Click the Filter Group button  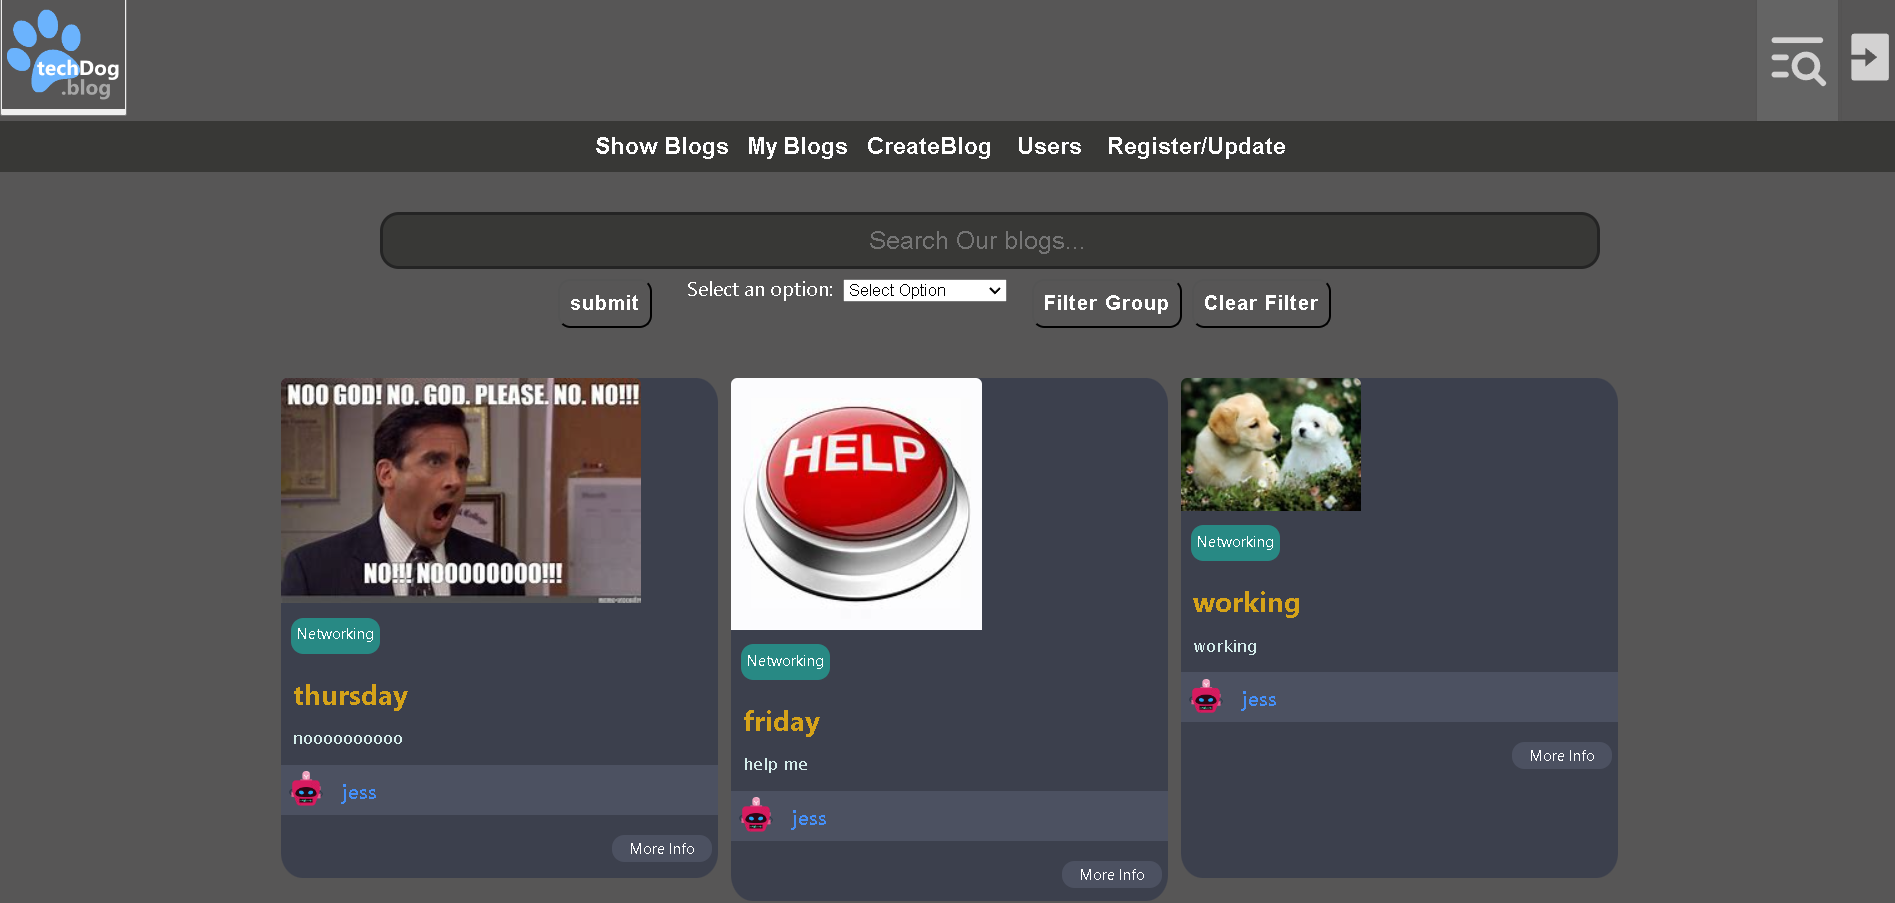click(x=1106, y=303)
